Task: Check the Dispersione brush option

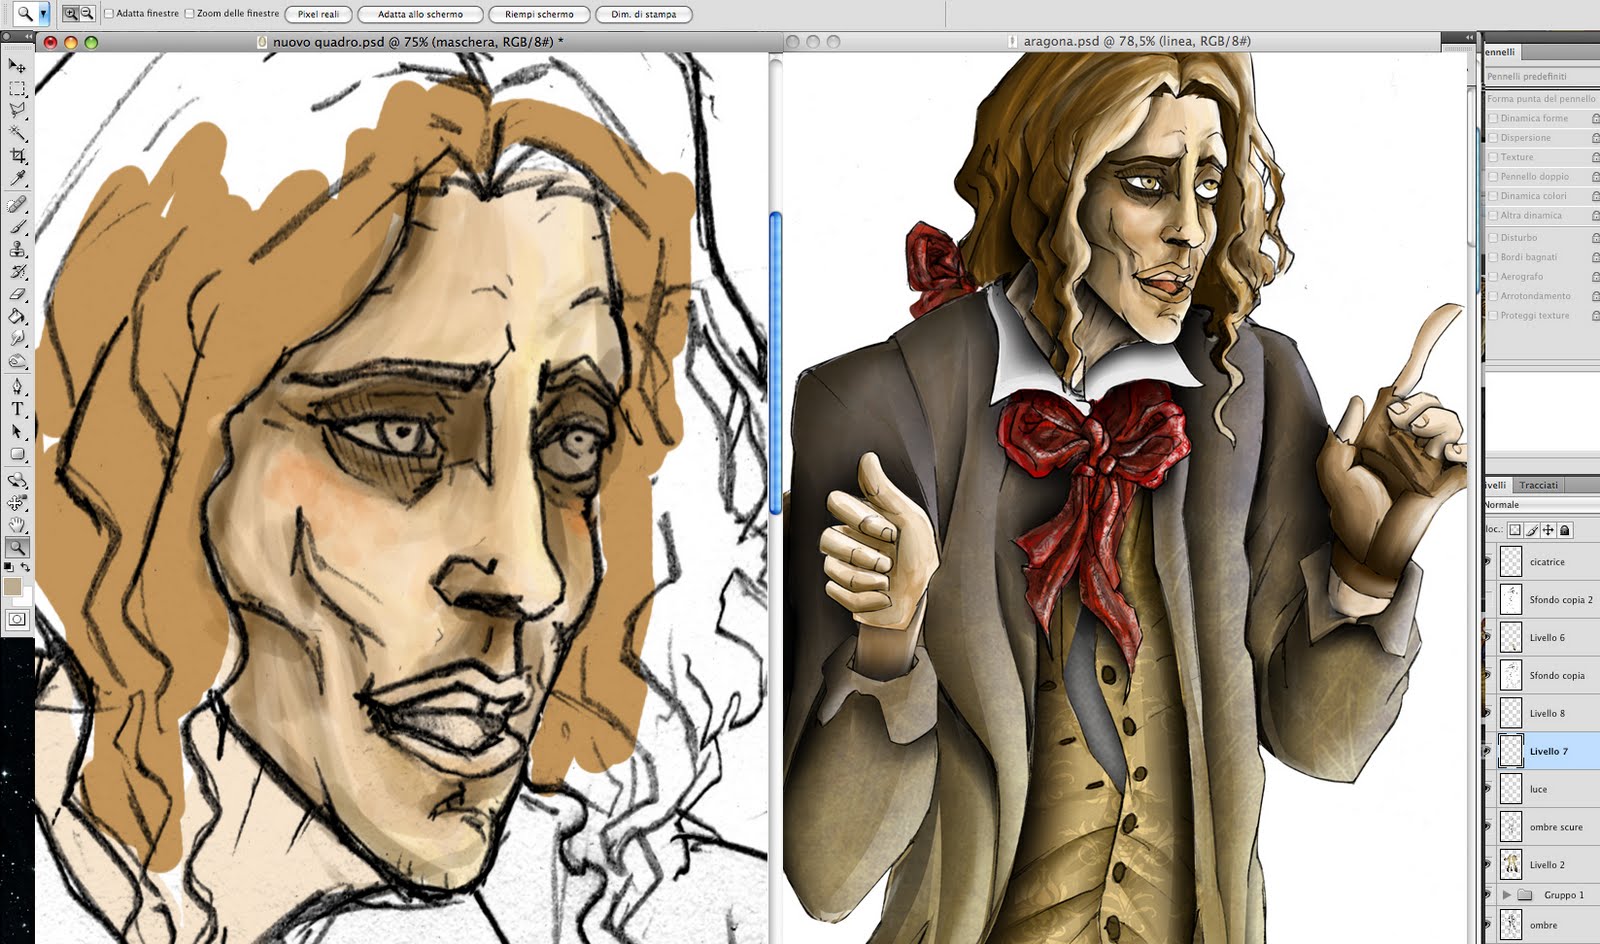Action: [1493, 138]
